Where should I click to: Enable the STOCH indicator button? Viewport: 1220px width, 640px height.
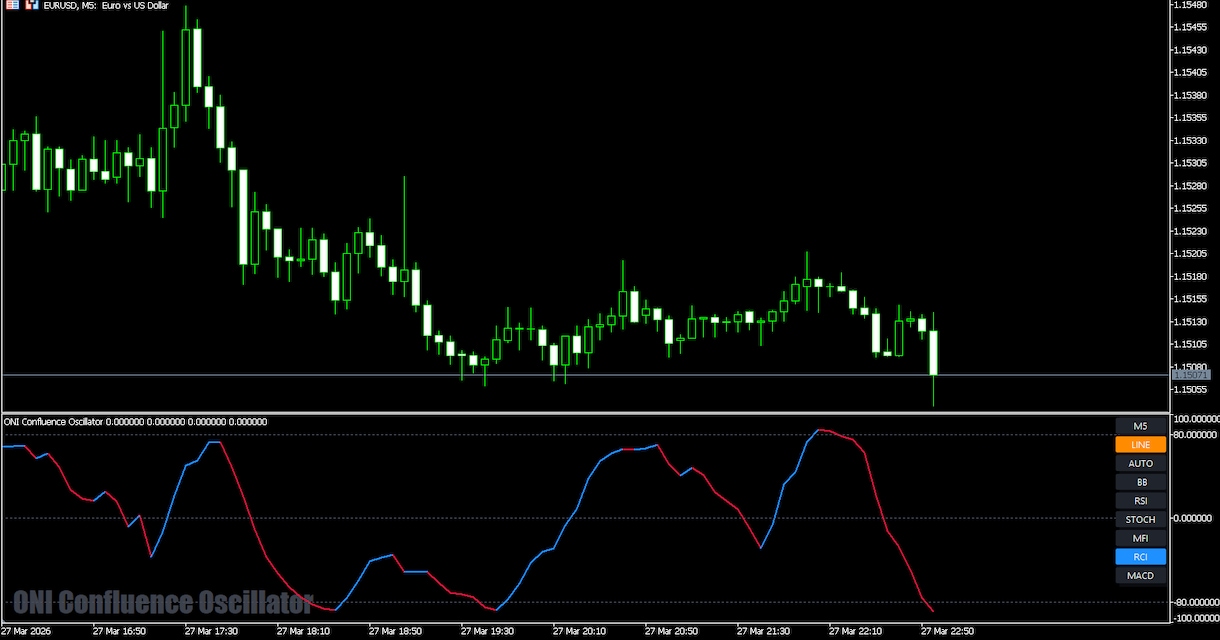point(1140,519)
